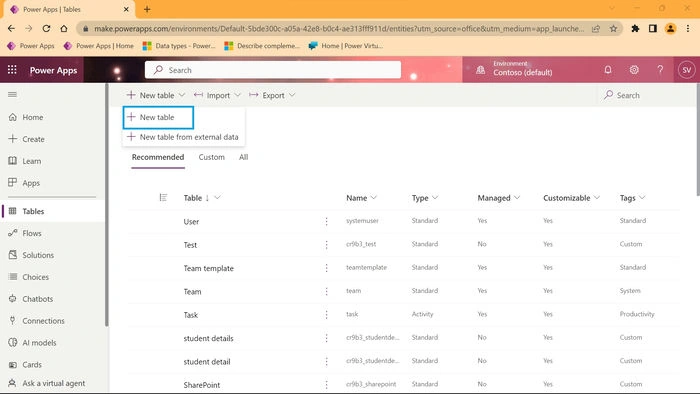700x394 pixels.
Task: Click the page's right vertical scrollbar
Action: [698, 139]
